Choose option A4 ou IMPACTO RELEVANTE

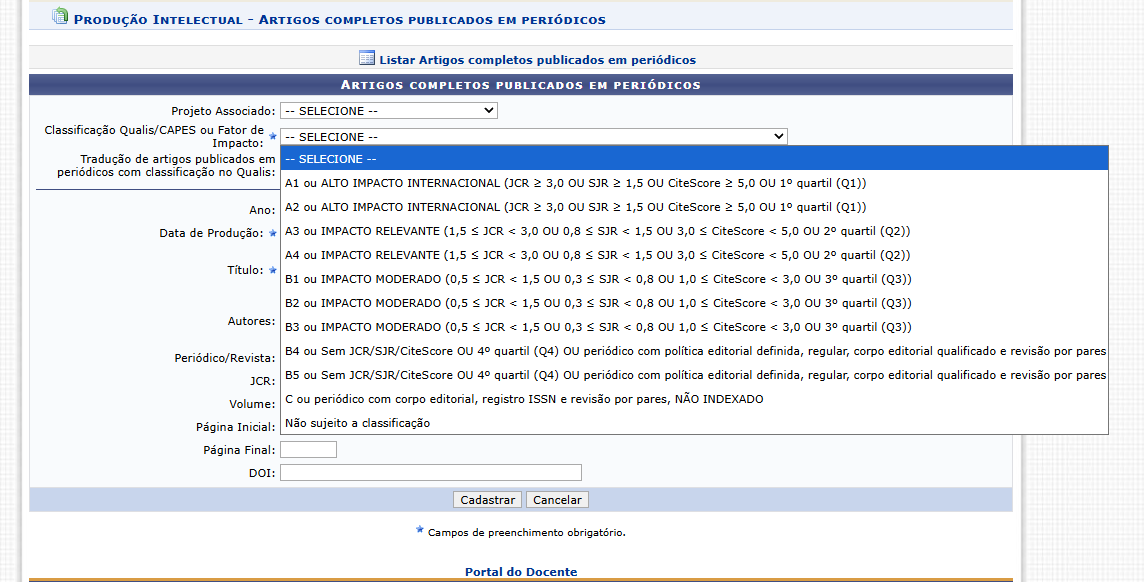tap(694, 255)
